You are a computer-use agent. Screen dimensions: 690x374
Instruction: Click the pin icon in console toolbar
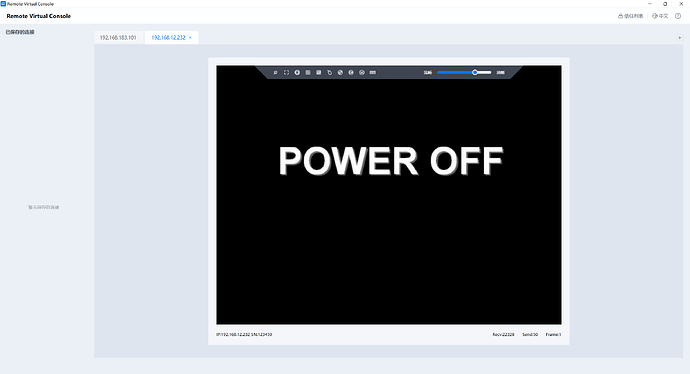point(275,73)
